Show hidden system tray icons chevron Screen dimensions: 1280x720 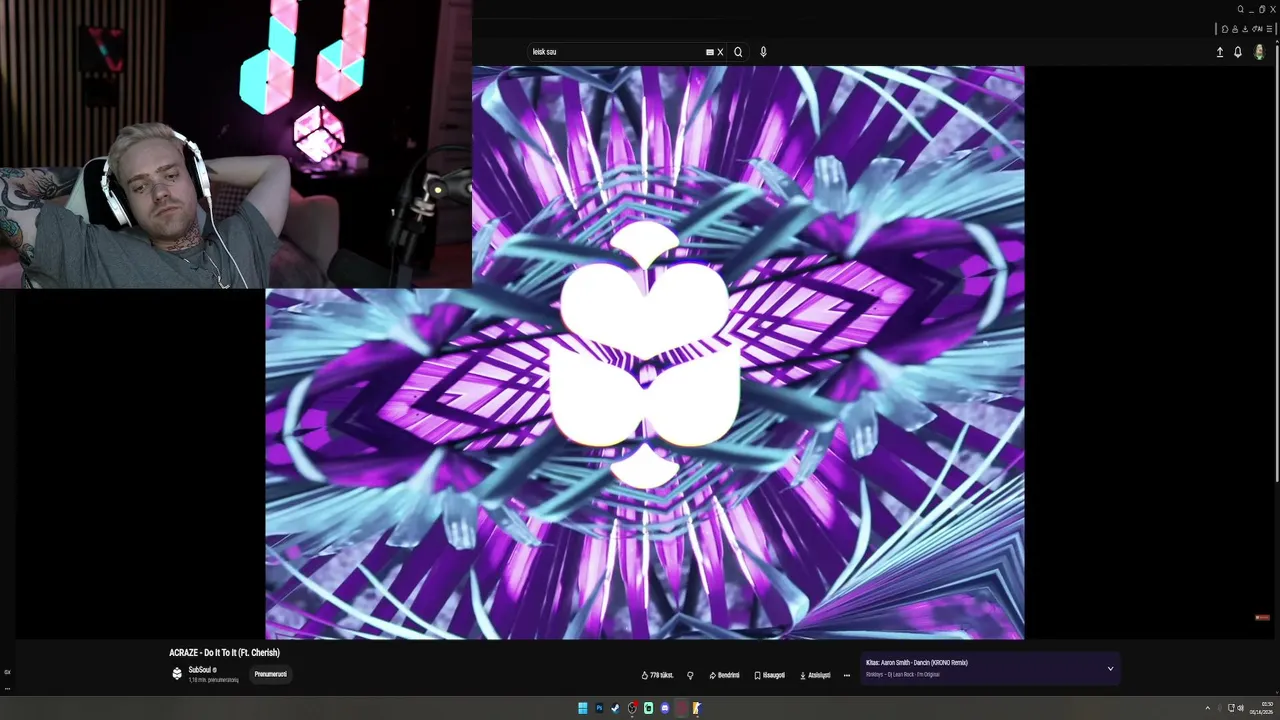click(1207, 708)
